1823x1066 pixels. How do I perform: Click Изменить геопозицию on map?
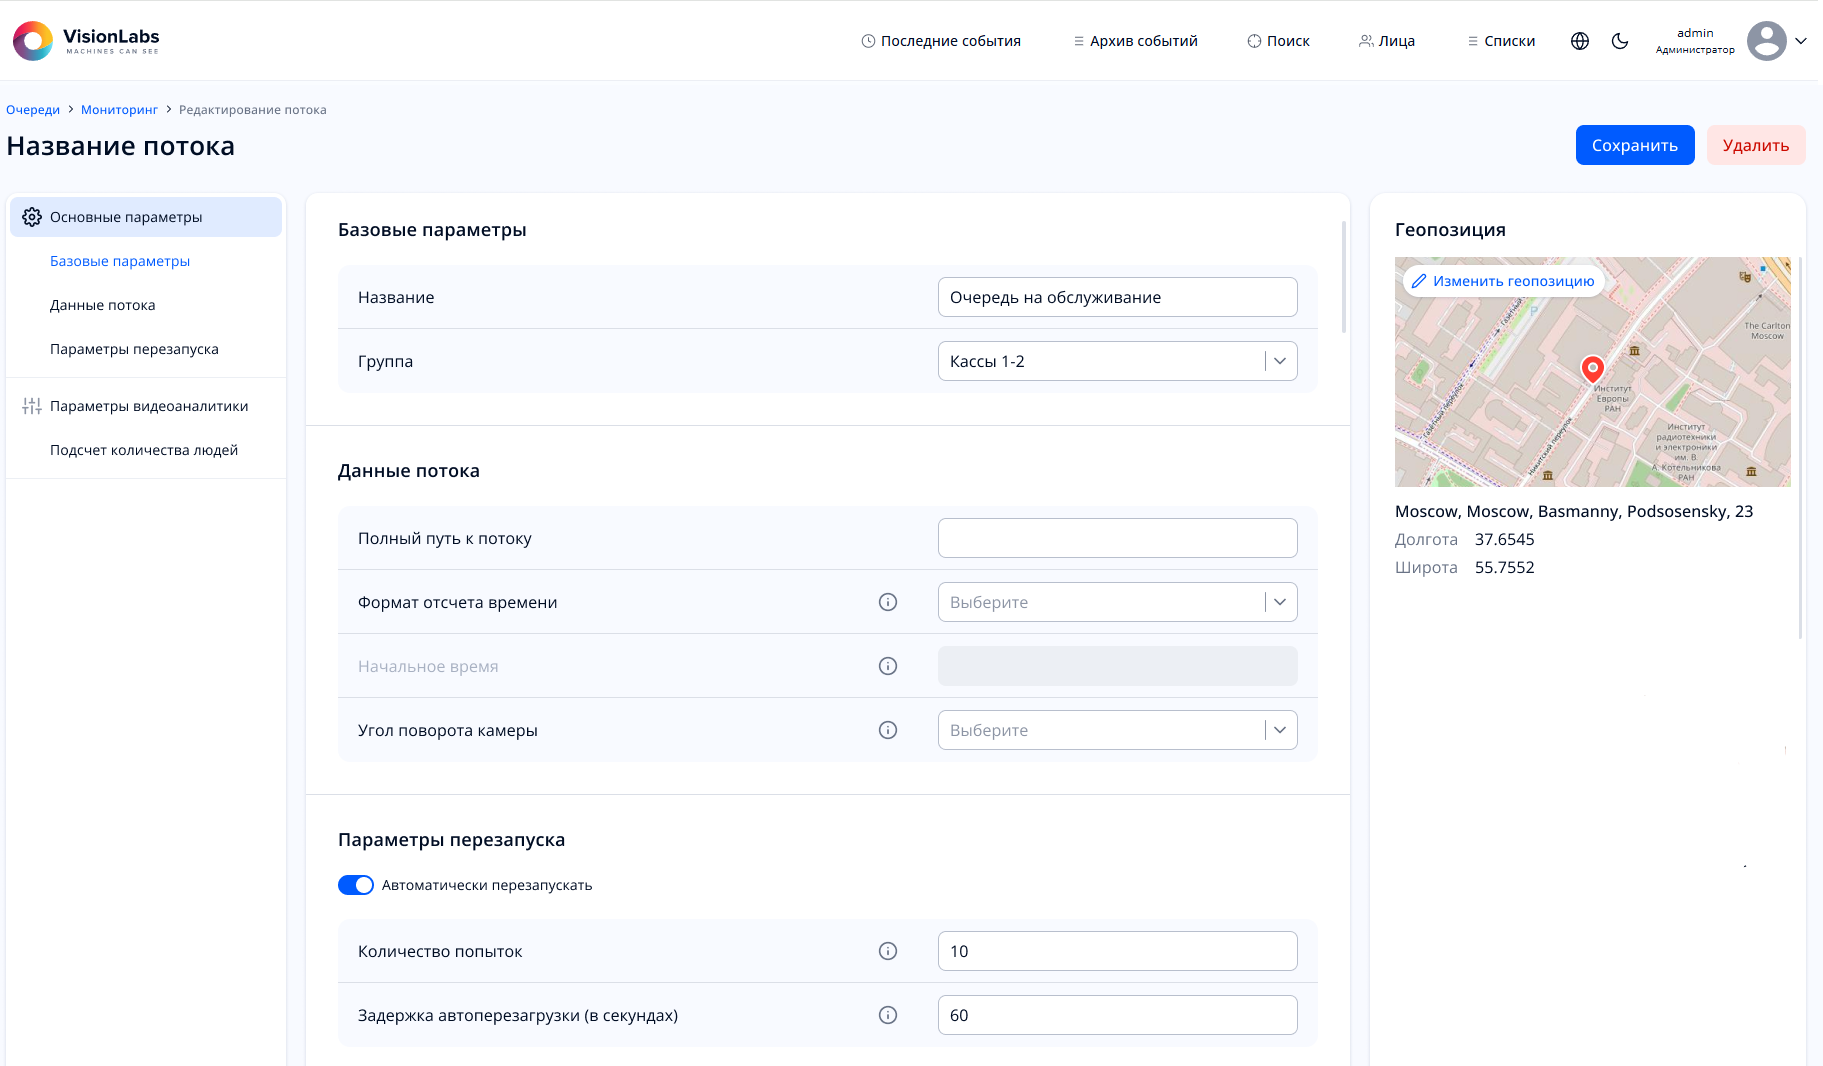pyautogui.click(x=1503, y=281)
